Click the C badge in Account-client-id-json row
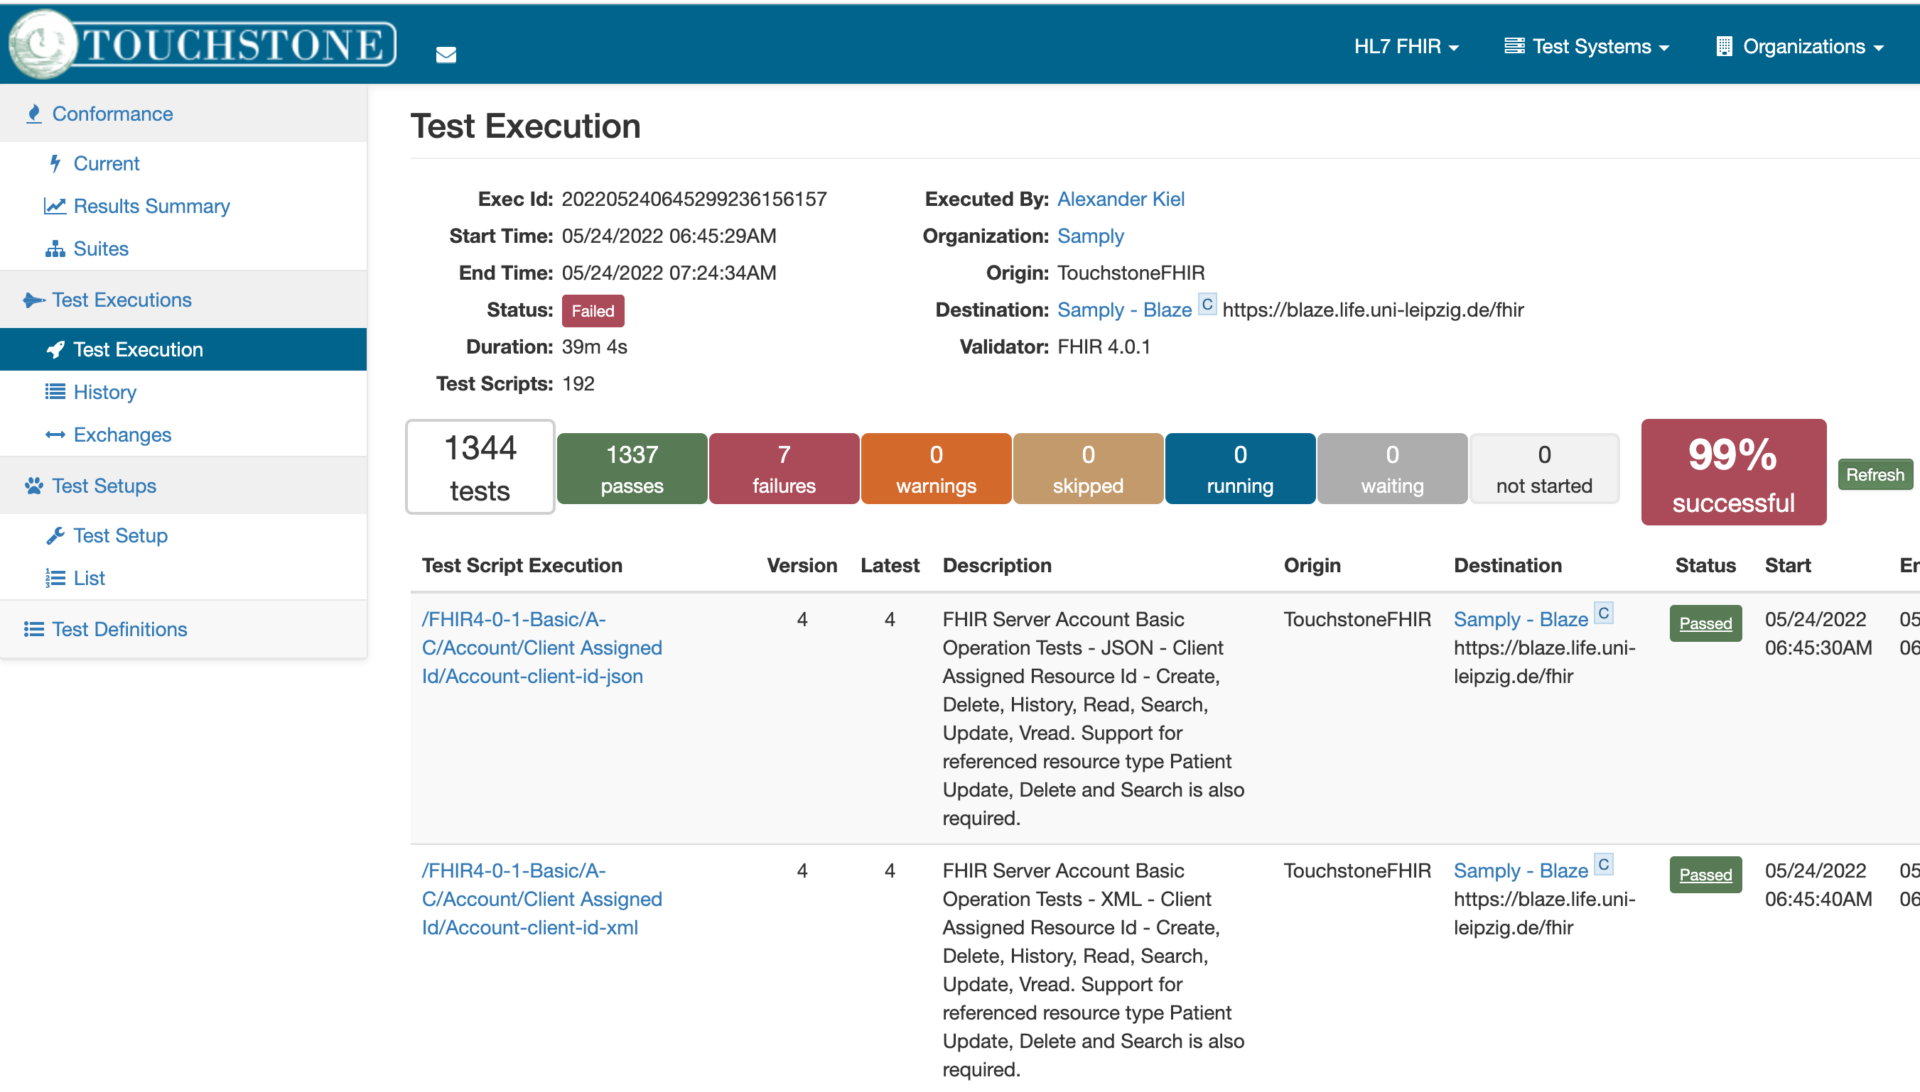1920x1092 pixels. tap(1604, 613)
